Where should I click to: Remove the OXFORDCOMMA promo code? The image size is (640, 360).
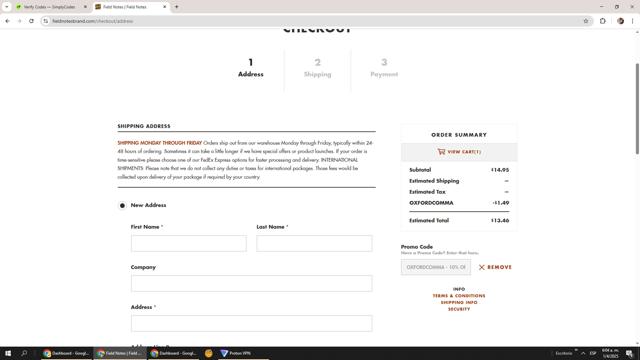(495, 267)
